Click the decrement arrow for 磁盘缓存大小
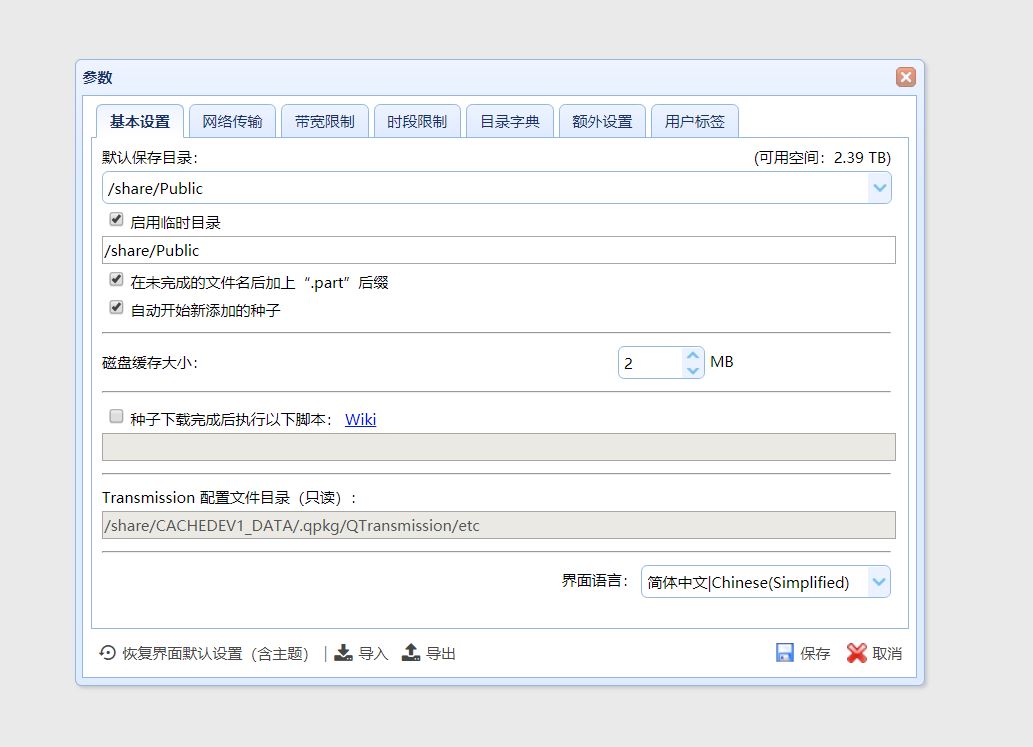This screenshot has height=747, width=1033. coord(691,370)
